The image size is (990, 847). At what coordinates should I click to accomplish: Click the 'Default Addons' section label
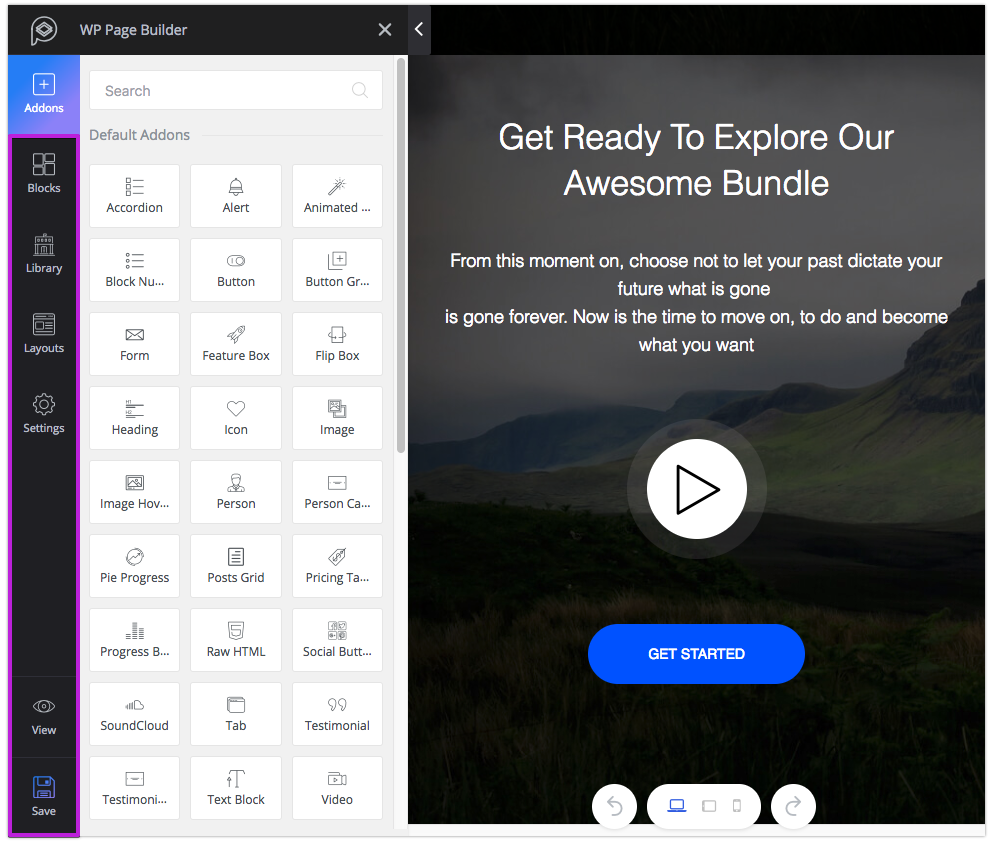(140, 134)
